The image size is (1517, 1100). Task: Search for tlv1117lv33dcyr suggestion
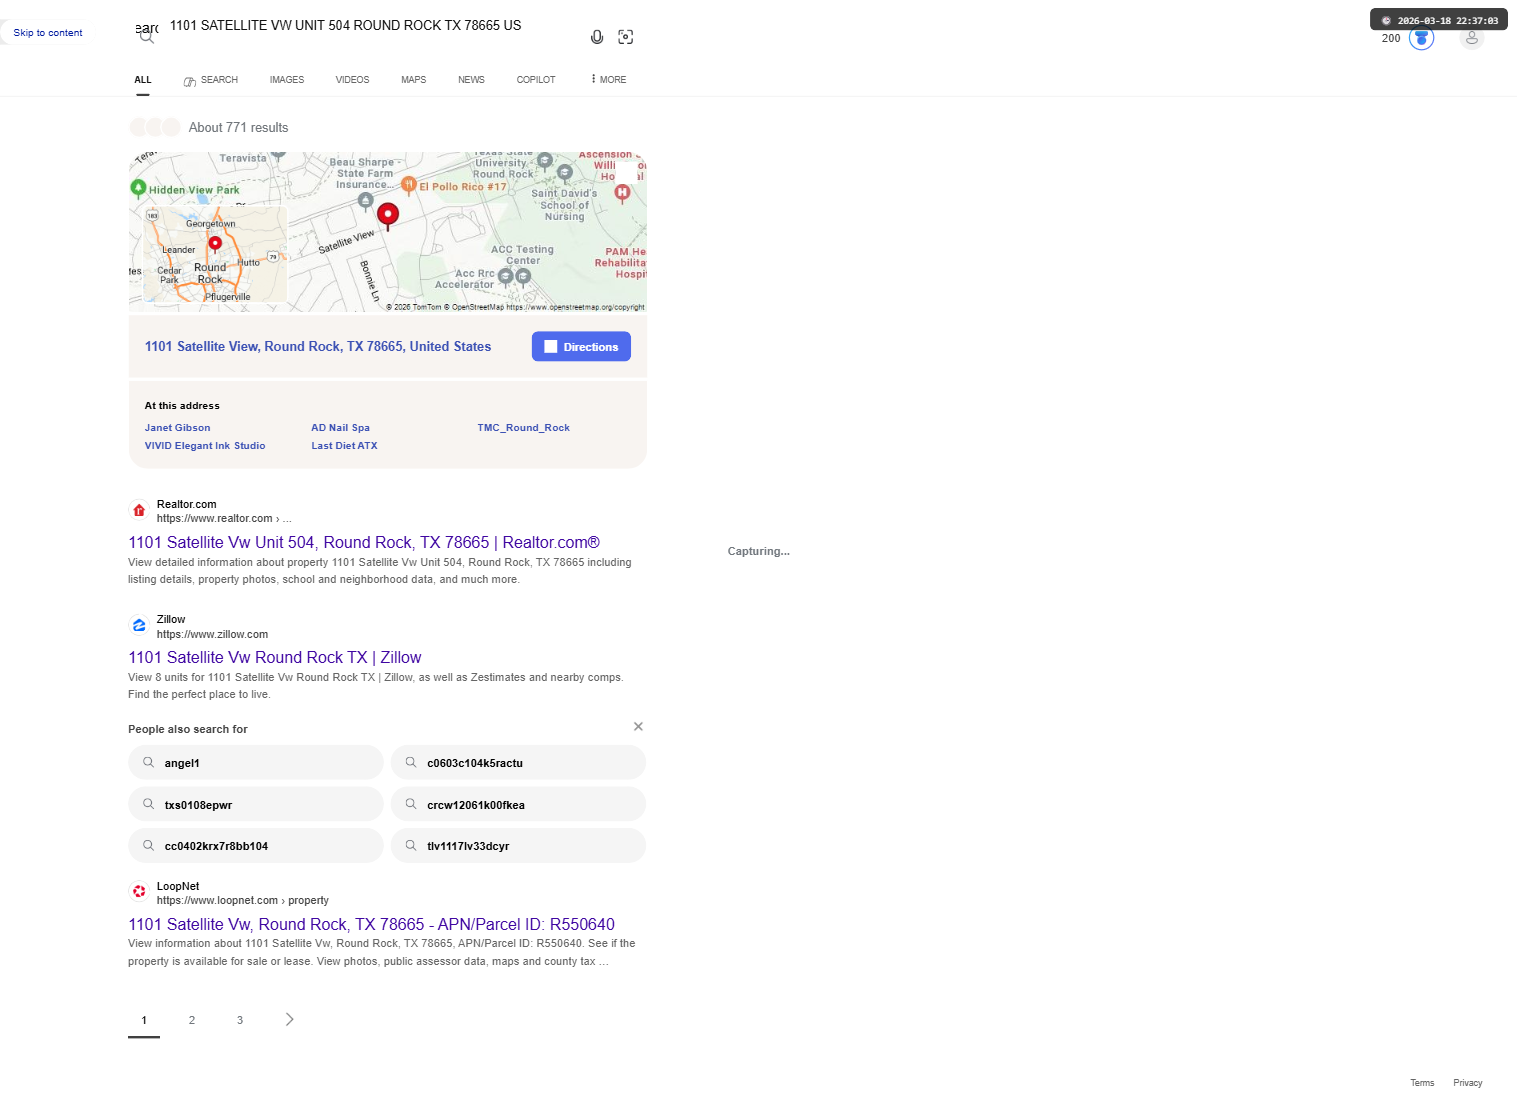[x=518, y=846]
